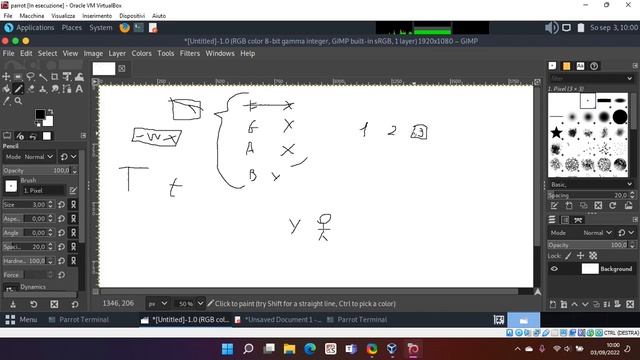Toggle link for brush Size
This screenshot has height=360, width=640.
click(73, 204)
